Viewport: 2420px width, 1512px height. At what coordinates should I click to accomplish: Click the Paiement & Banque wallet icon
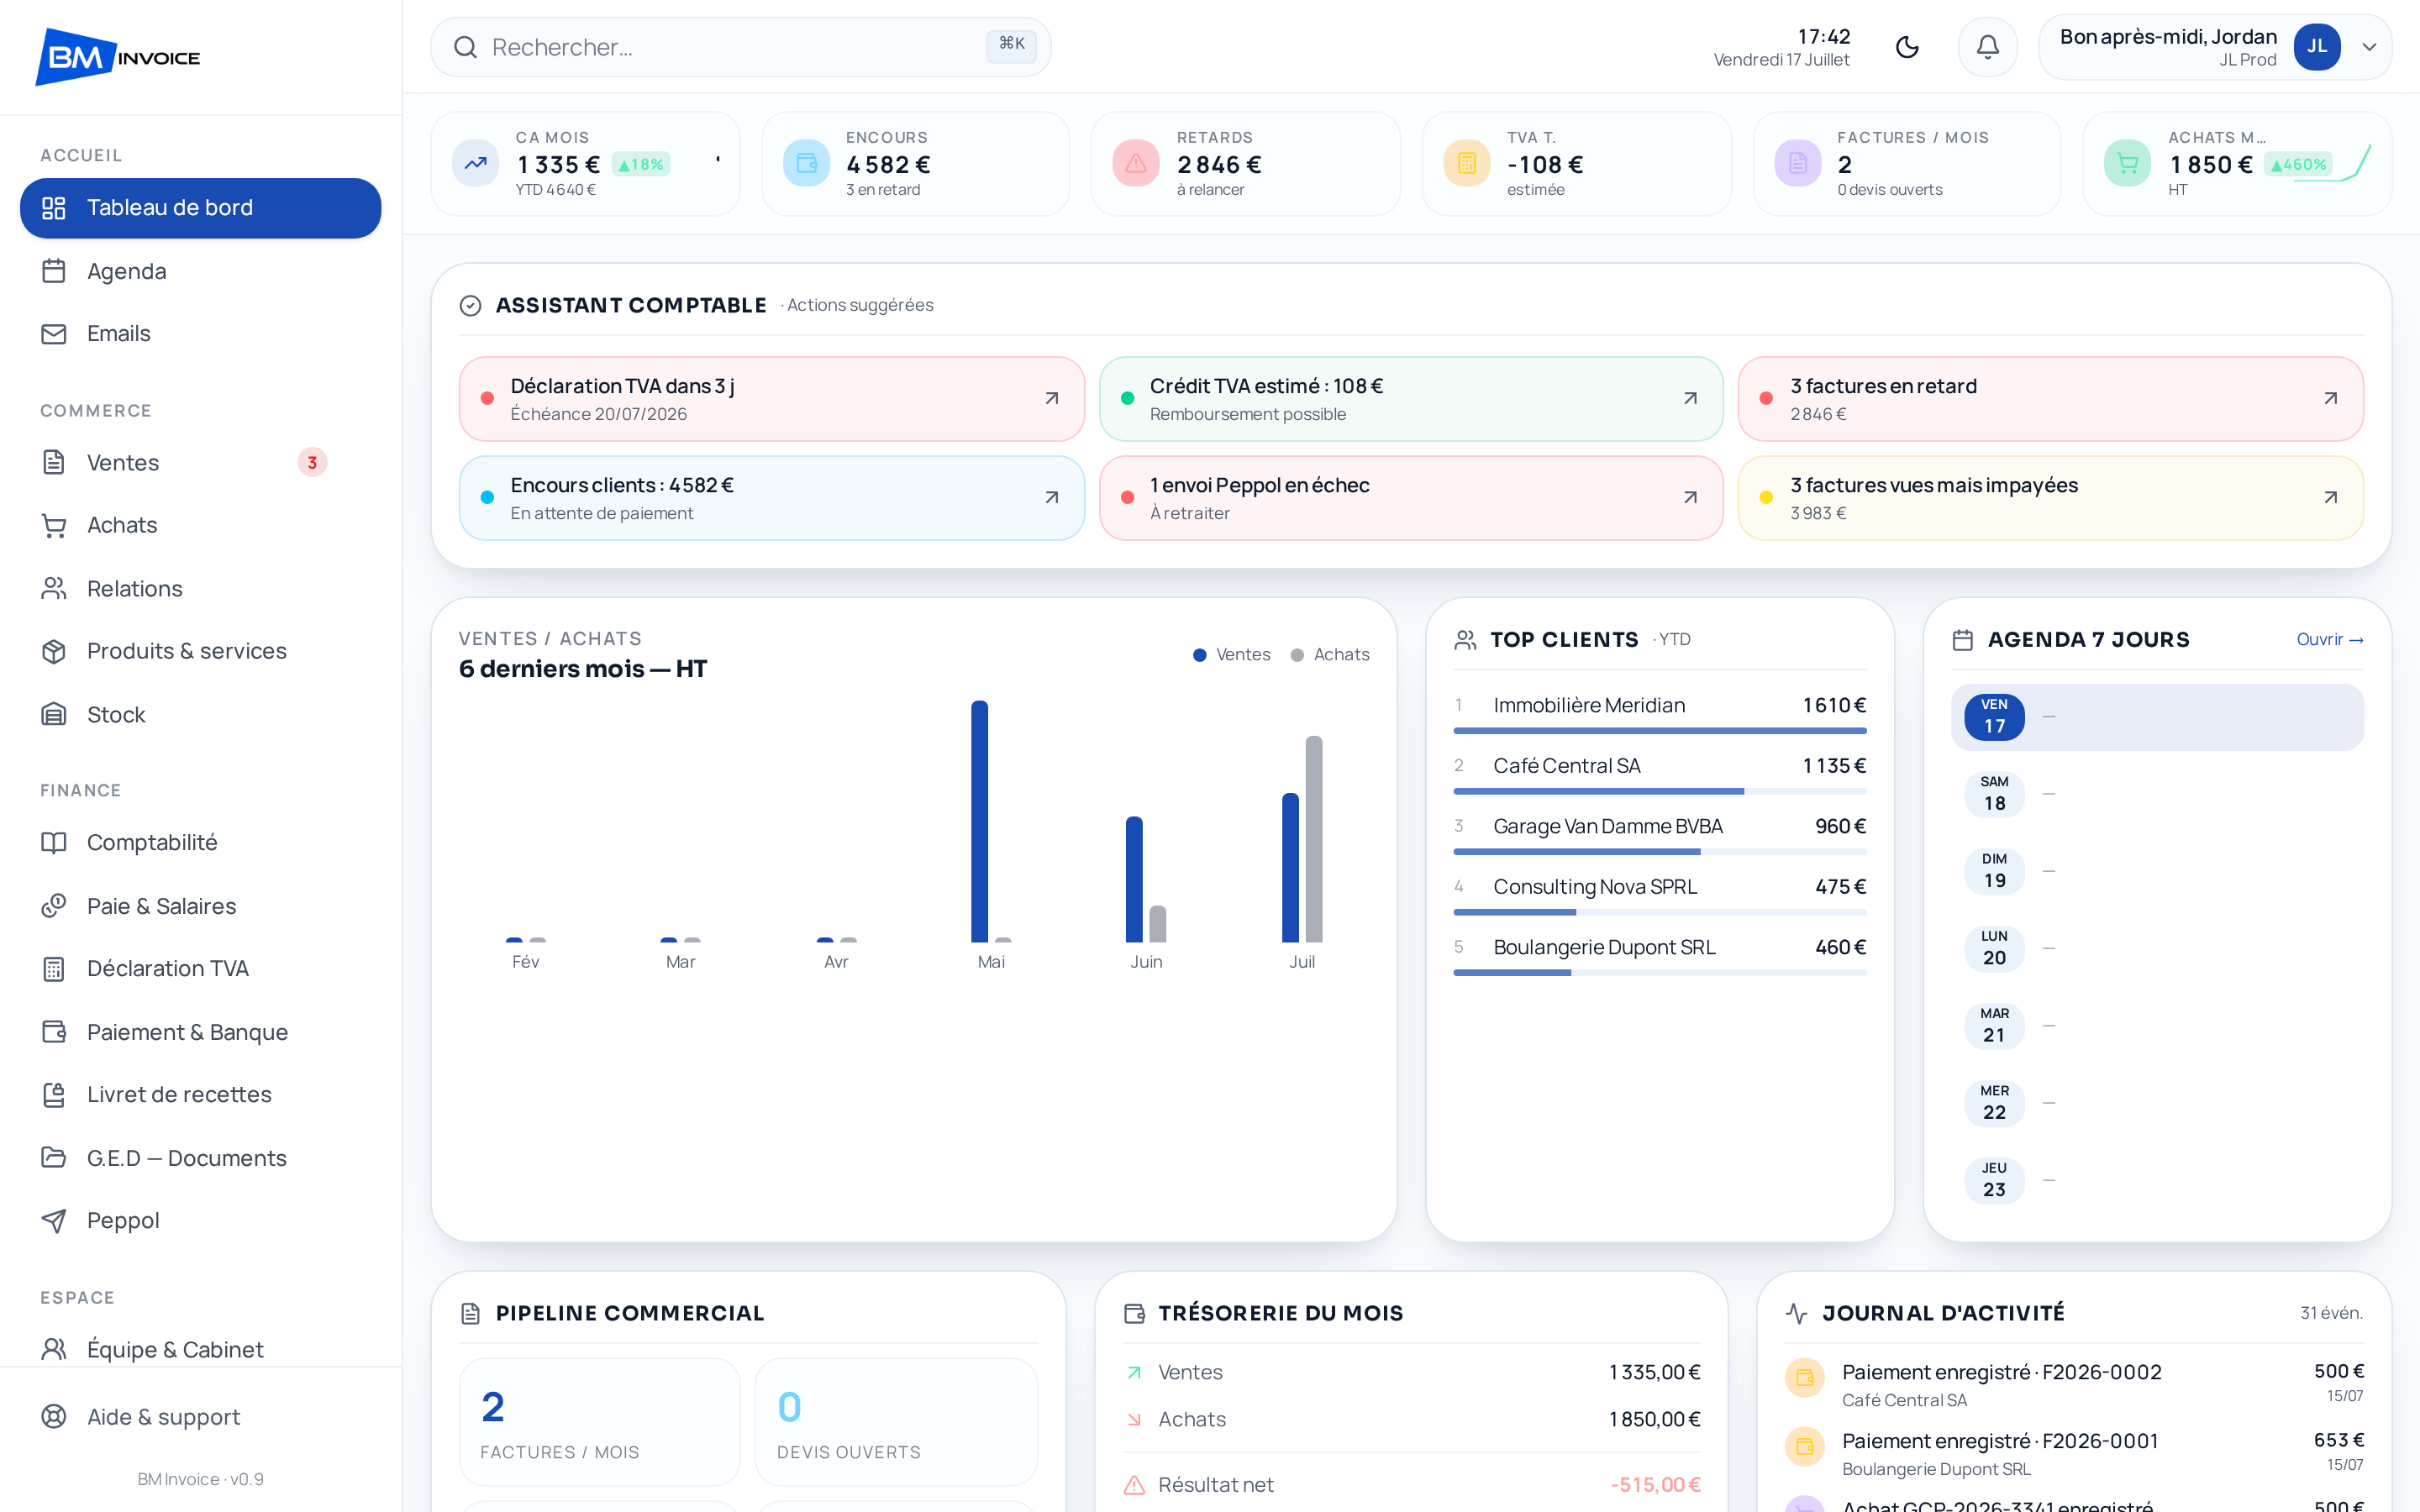click(x=54, y=1031)
